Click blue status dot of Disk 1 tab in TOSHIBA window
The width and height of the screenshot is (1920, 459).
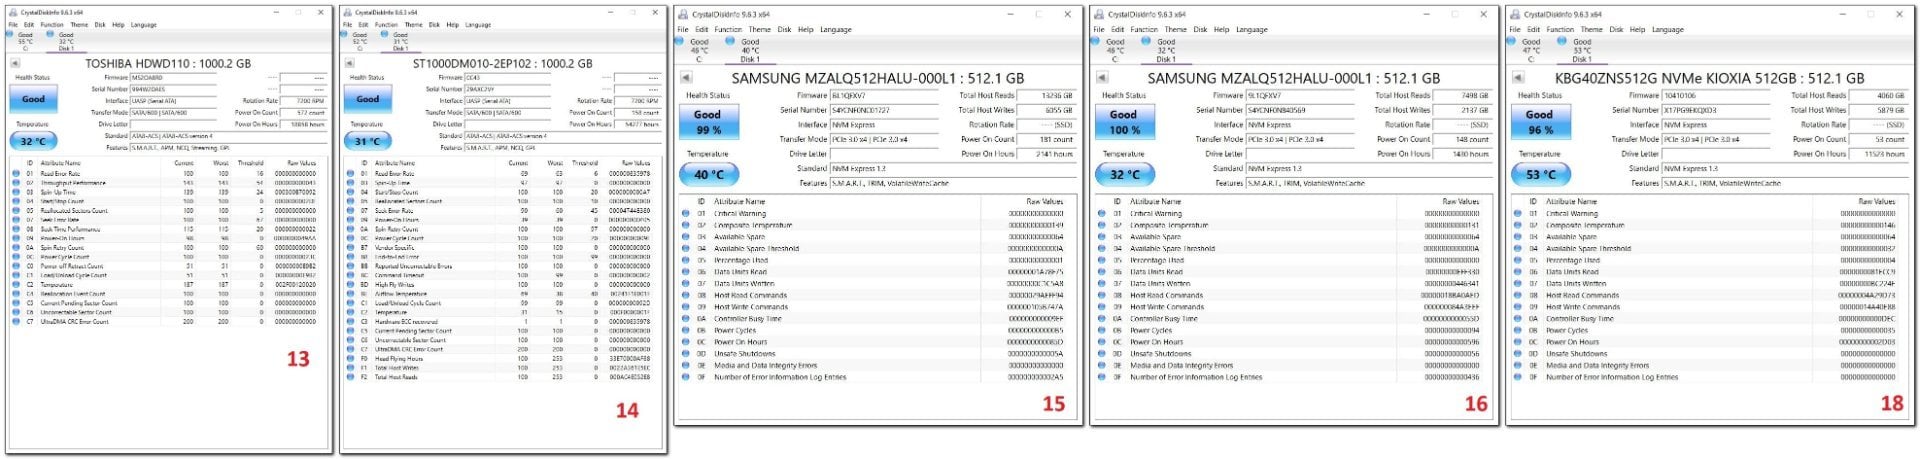tap(51, 34)
